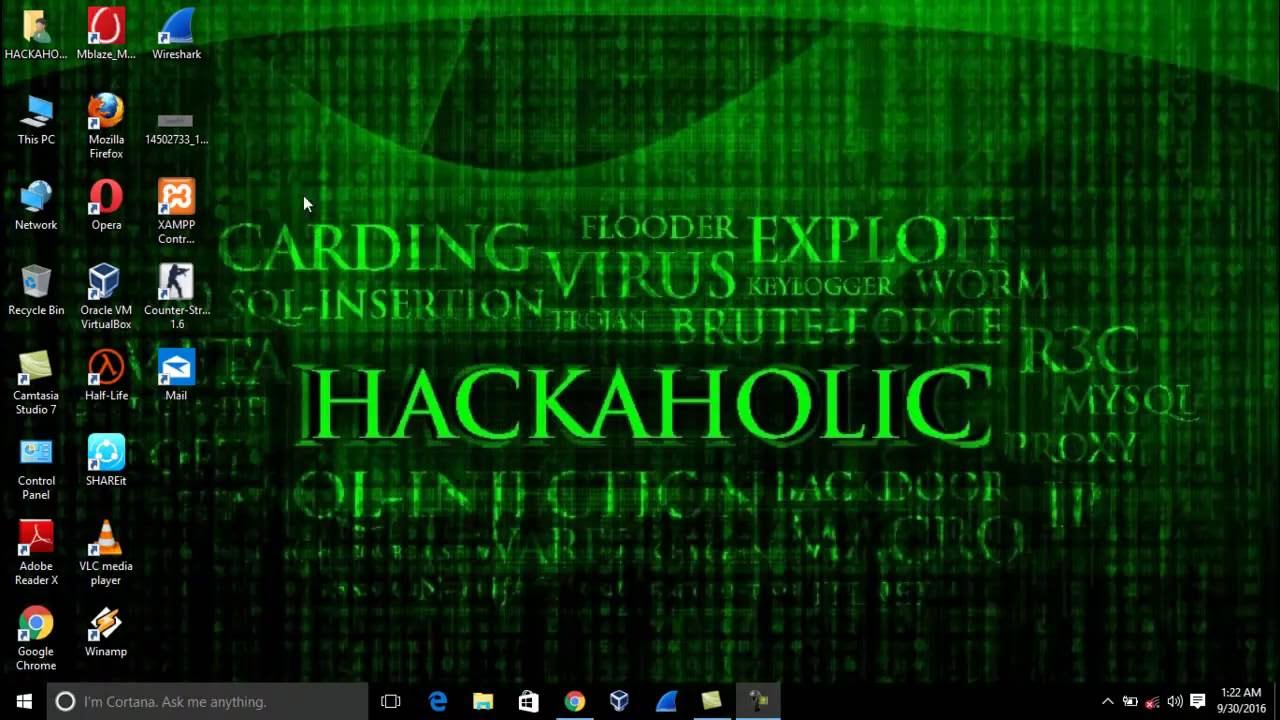Select the Recycle Bin desktop icon

[36, 291]
